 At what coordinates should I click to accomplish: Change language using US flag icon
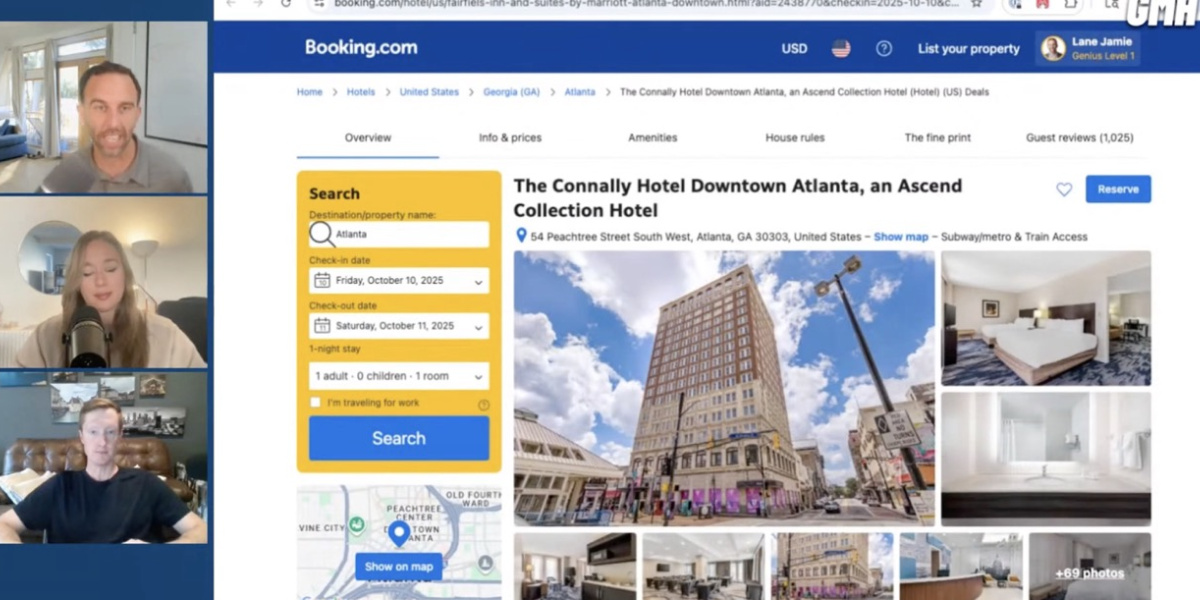(841, 48)
